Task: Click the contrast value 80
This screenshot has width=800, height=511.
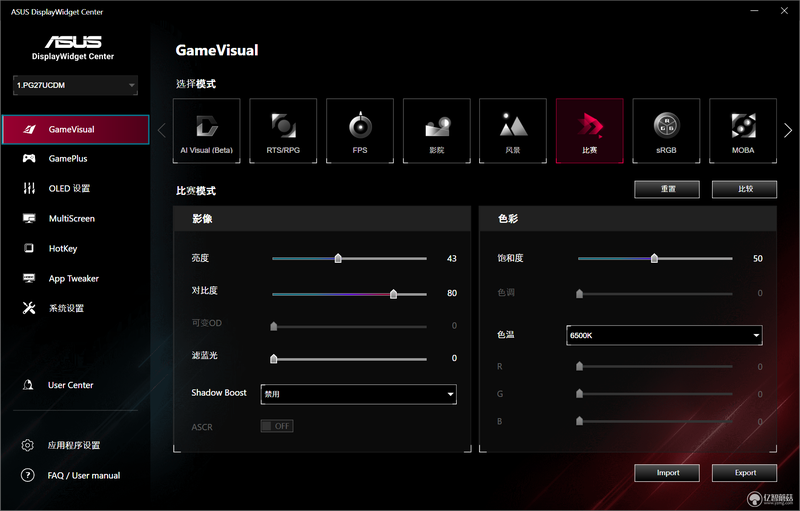Action: tap(452, 293)
